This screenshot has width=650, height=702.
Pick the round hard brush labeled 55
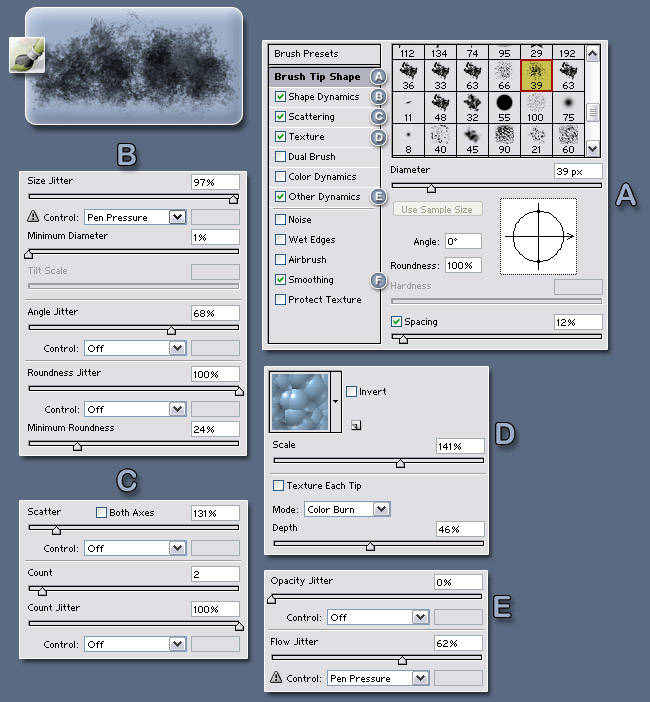click(505, 106)
